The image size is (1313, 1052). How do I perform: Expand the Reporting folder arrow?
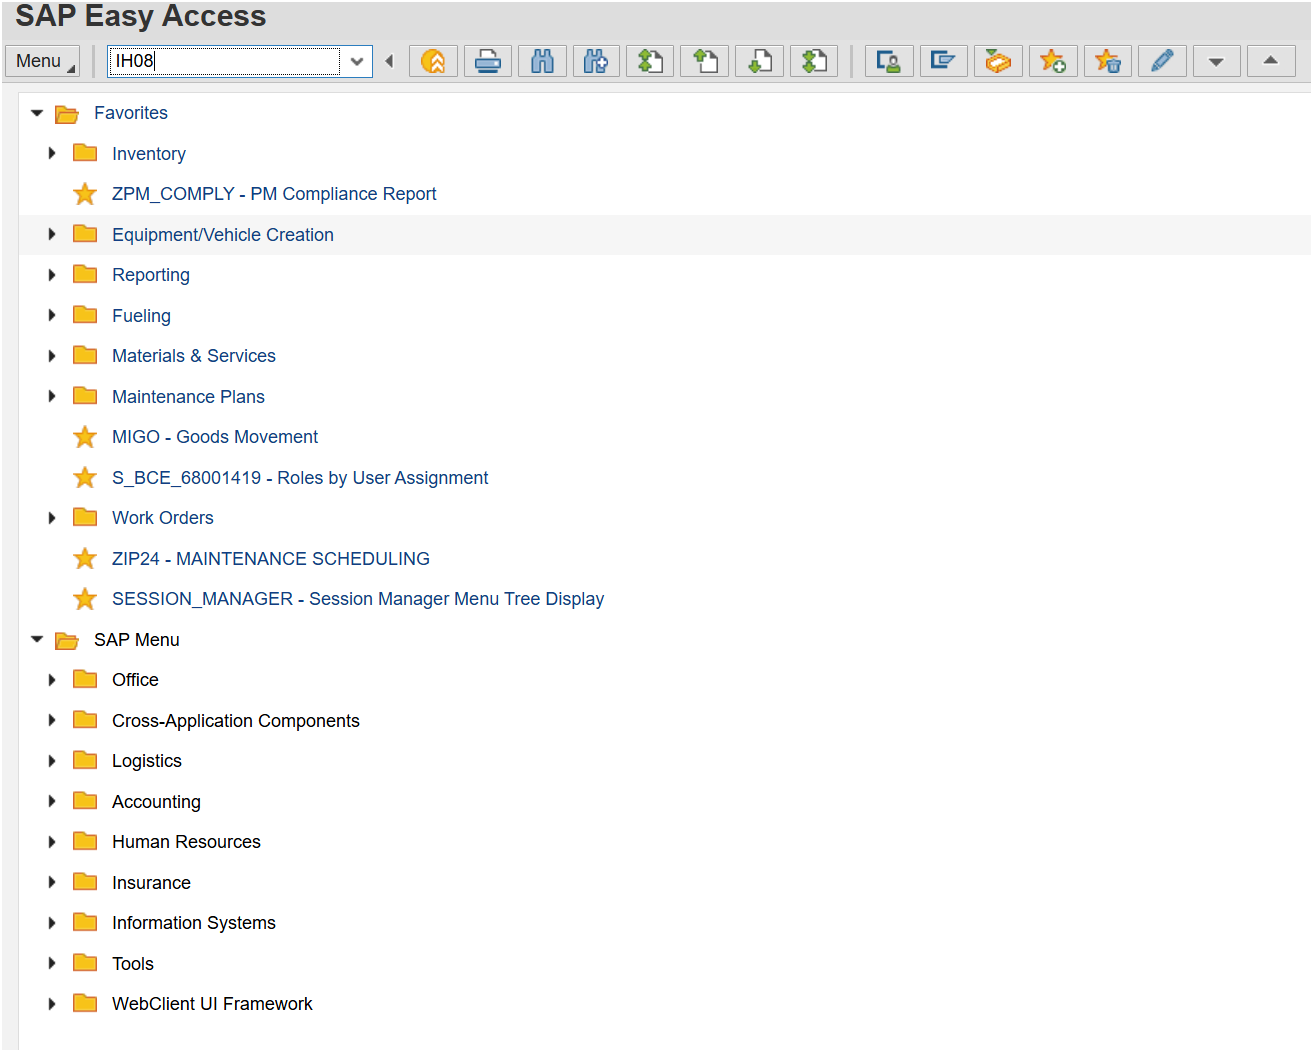tap(52, 274)
